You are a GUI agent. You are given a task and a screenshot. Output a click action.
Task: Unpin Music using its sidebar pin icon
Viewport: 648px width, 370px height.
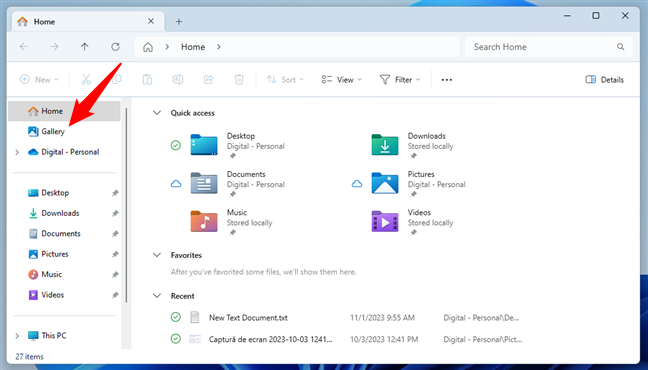(x=115, y=275)
